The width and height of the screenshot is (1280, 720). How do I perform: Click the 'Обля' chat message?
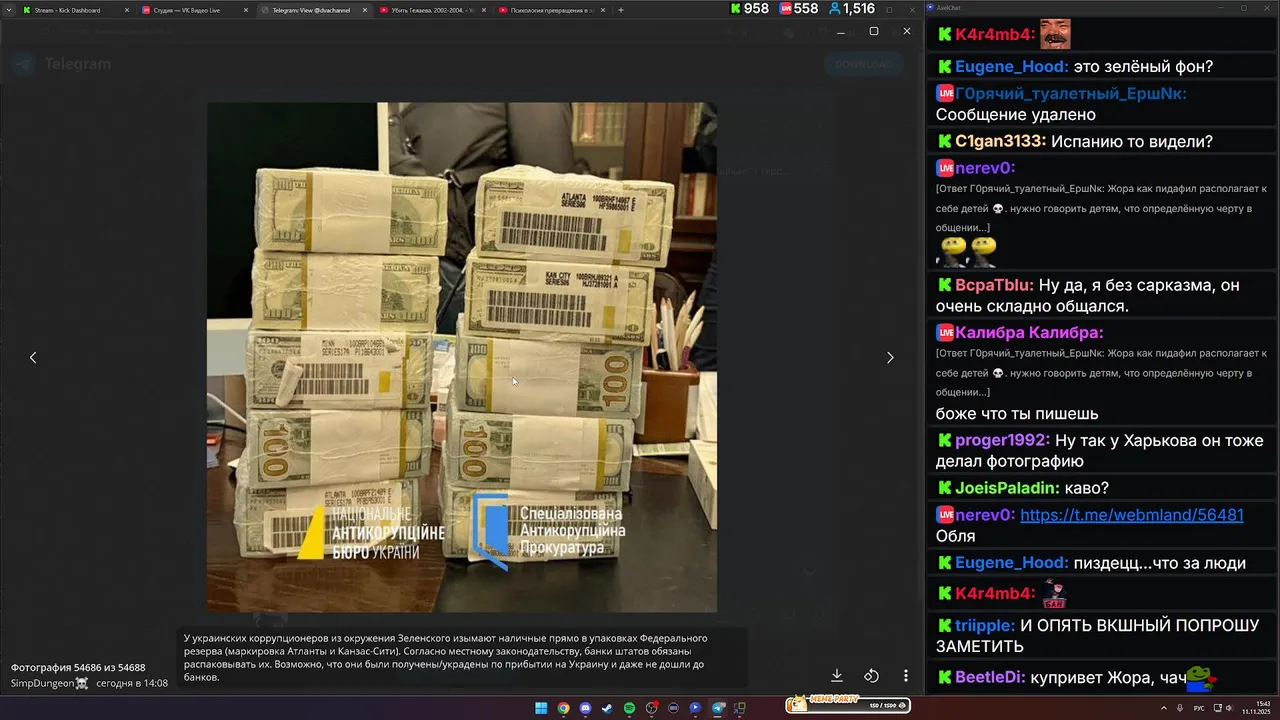pos(955,536)
